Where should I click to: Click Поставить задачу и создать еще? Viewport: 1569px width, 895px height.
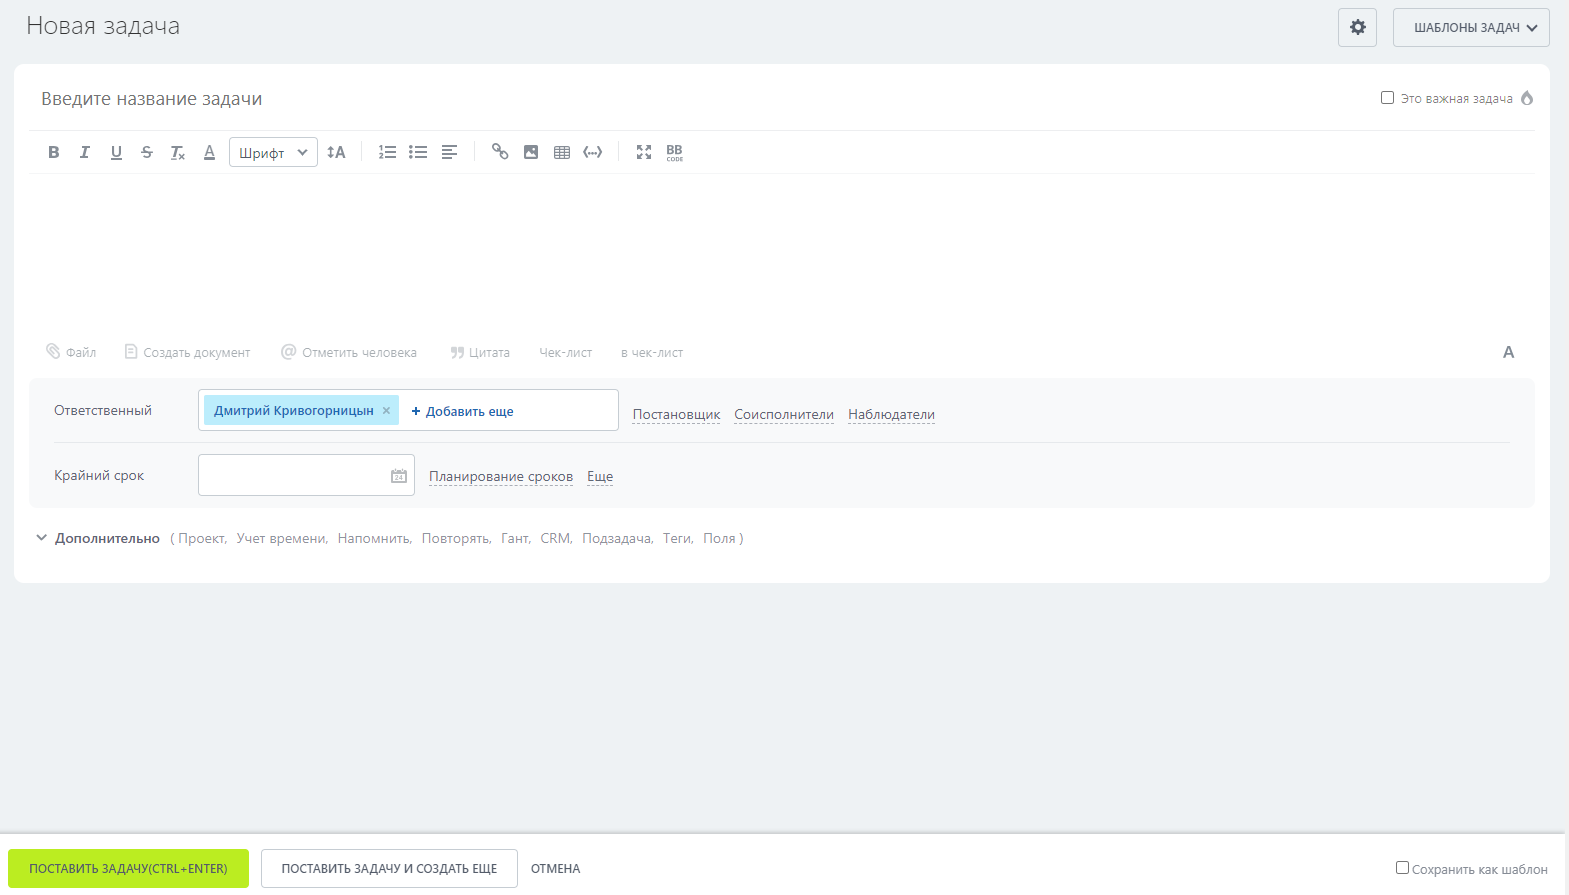click(389, 868)
